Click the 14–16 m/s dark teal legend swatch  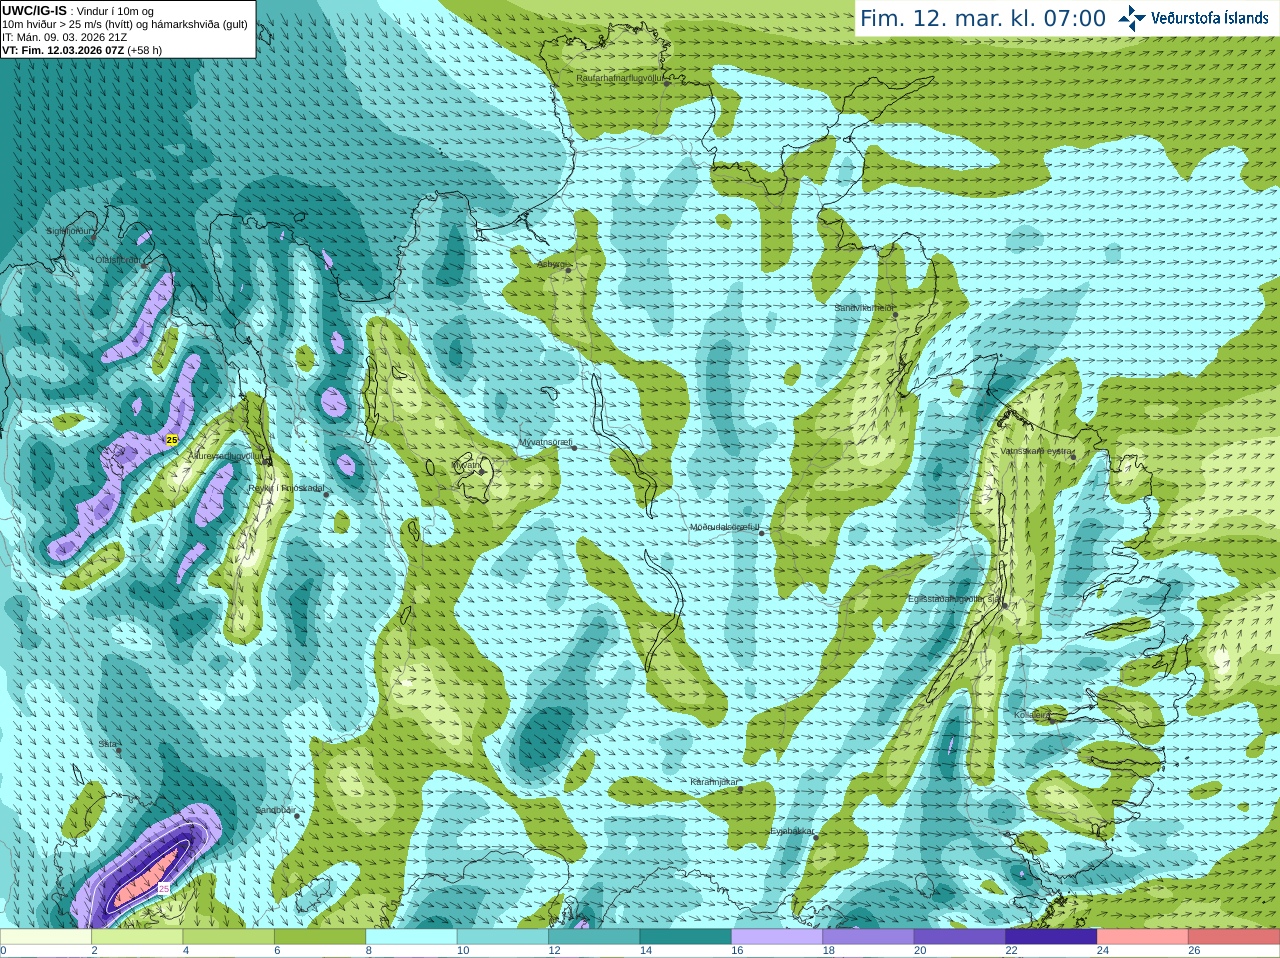[x=686, y=937]
